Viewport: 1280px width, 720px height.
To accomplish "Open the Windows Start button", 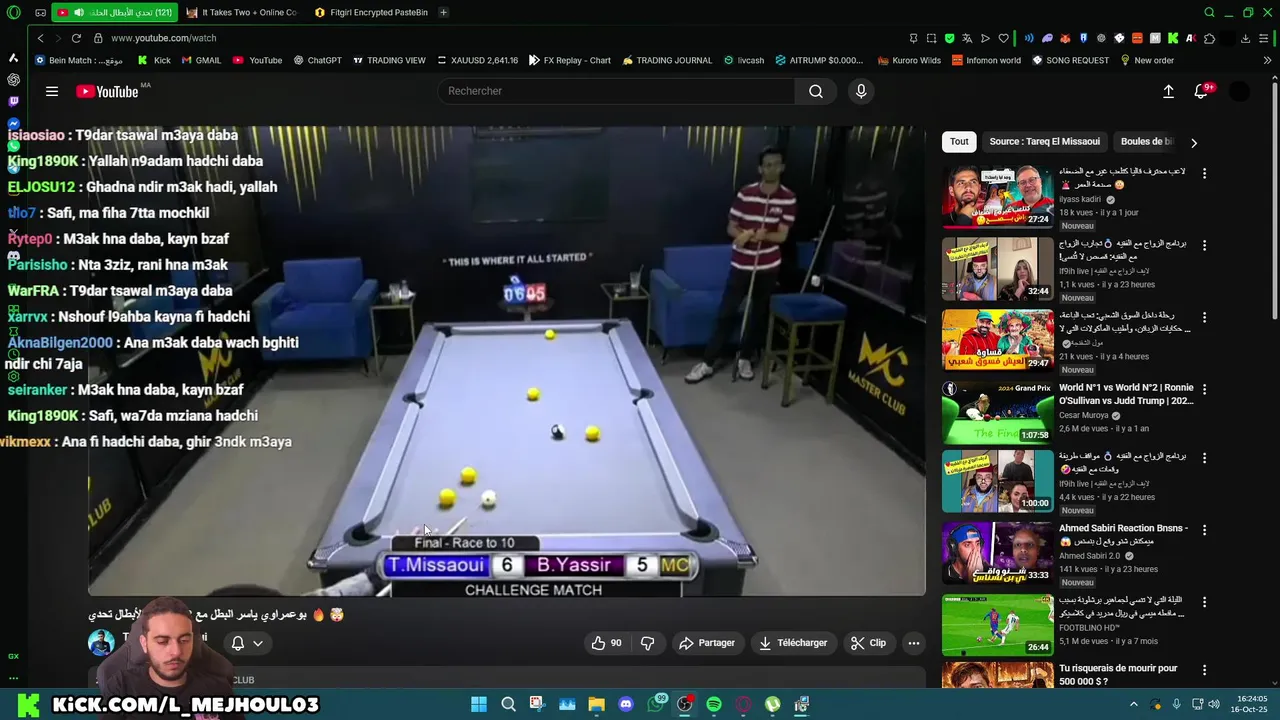I will [479, 704].
